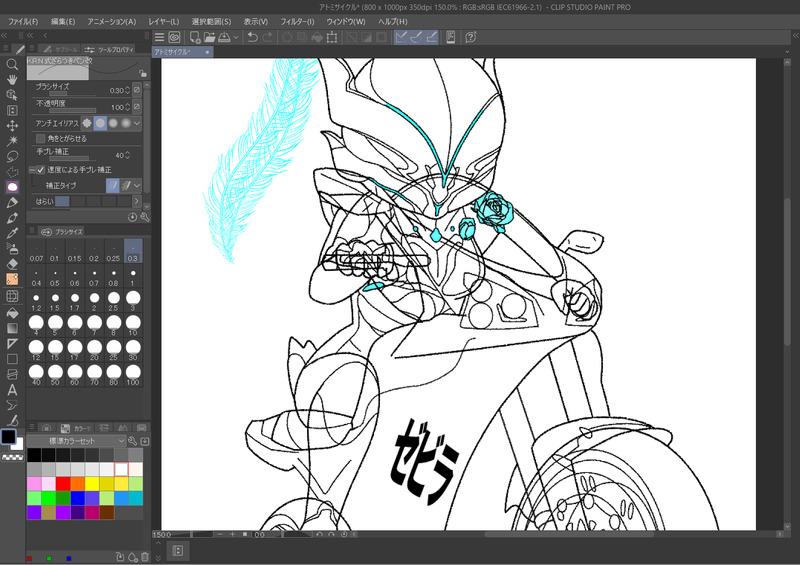Click the Scale/Rotate transform icon

click(332, 37)
